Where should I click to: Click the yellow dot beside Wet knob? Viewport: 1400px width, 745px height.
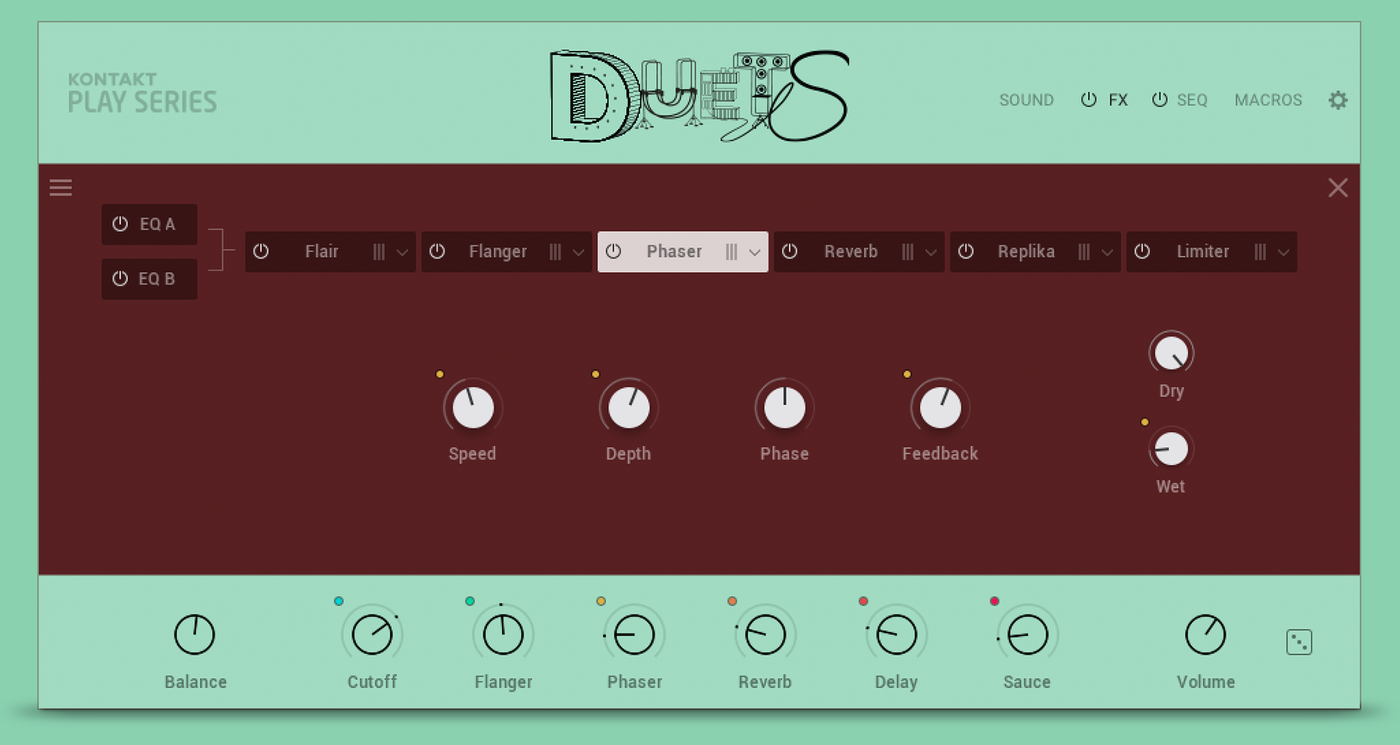[x=1145, y=422]
